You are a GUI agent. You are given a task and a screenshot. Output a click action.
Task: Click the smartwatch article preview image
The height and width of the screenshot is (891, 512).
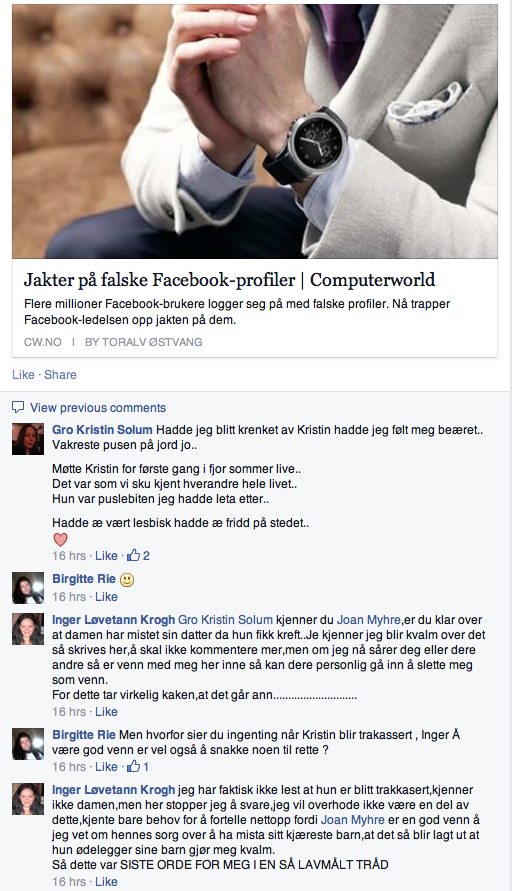tap(255, 131)
